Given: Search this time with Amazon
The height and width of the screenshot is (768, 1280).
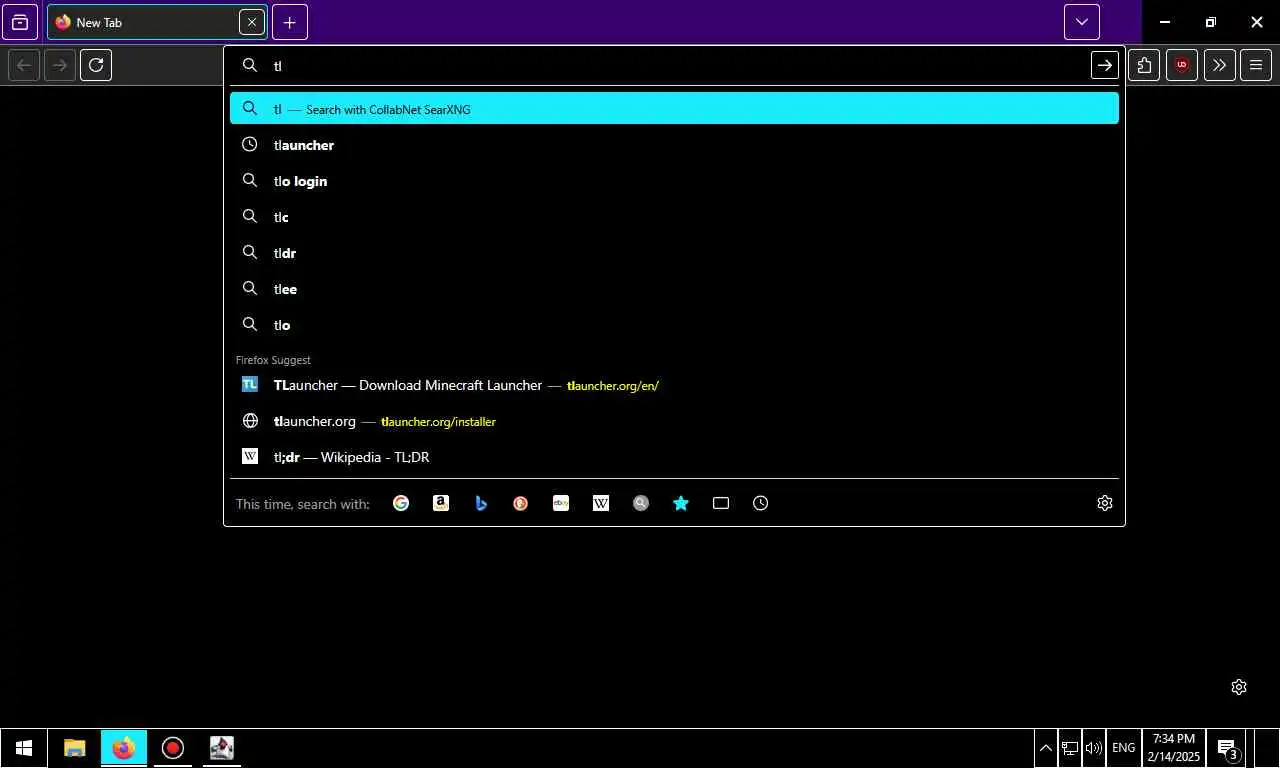Looking at the screenshot, I should pos(441,503).
